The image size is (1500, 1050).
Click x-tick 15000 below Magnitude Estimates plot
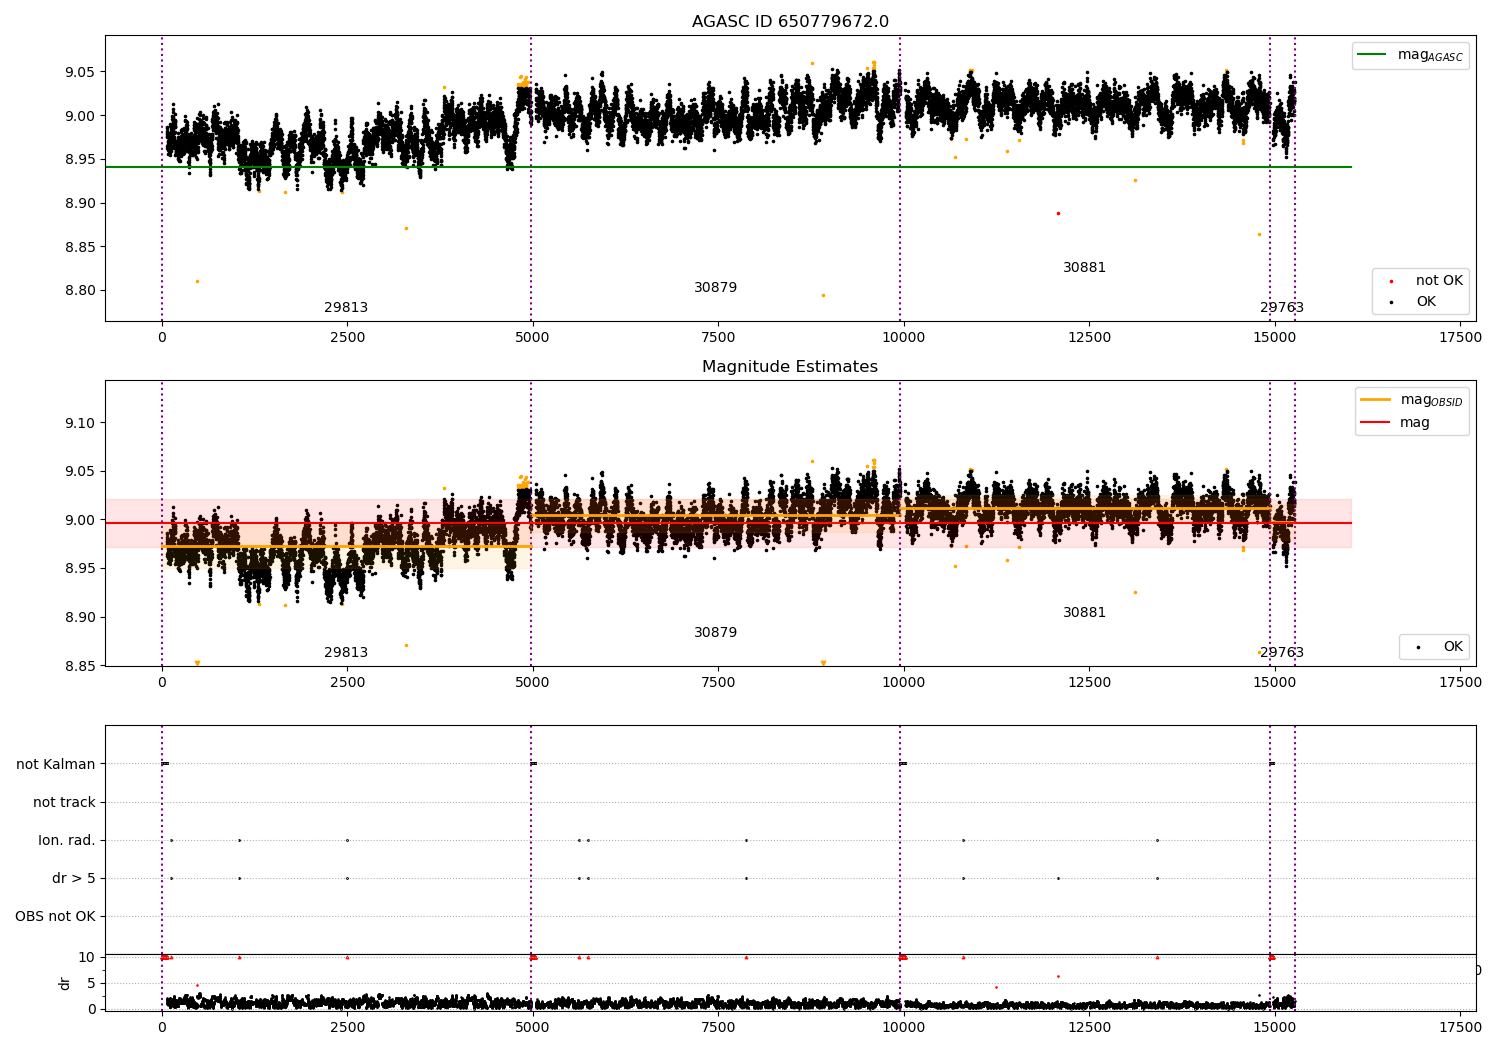click(x=1274, y=683)
